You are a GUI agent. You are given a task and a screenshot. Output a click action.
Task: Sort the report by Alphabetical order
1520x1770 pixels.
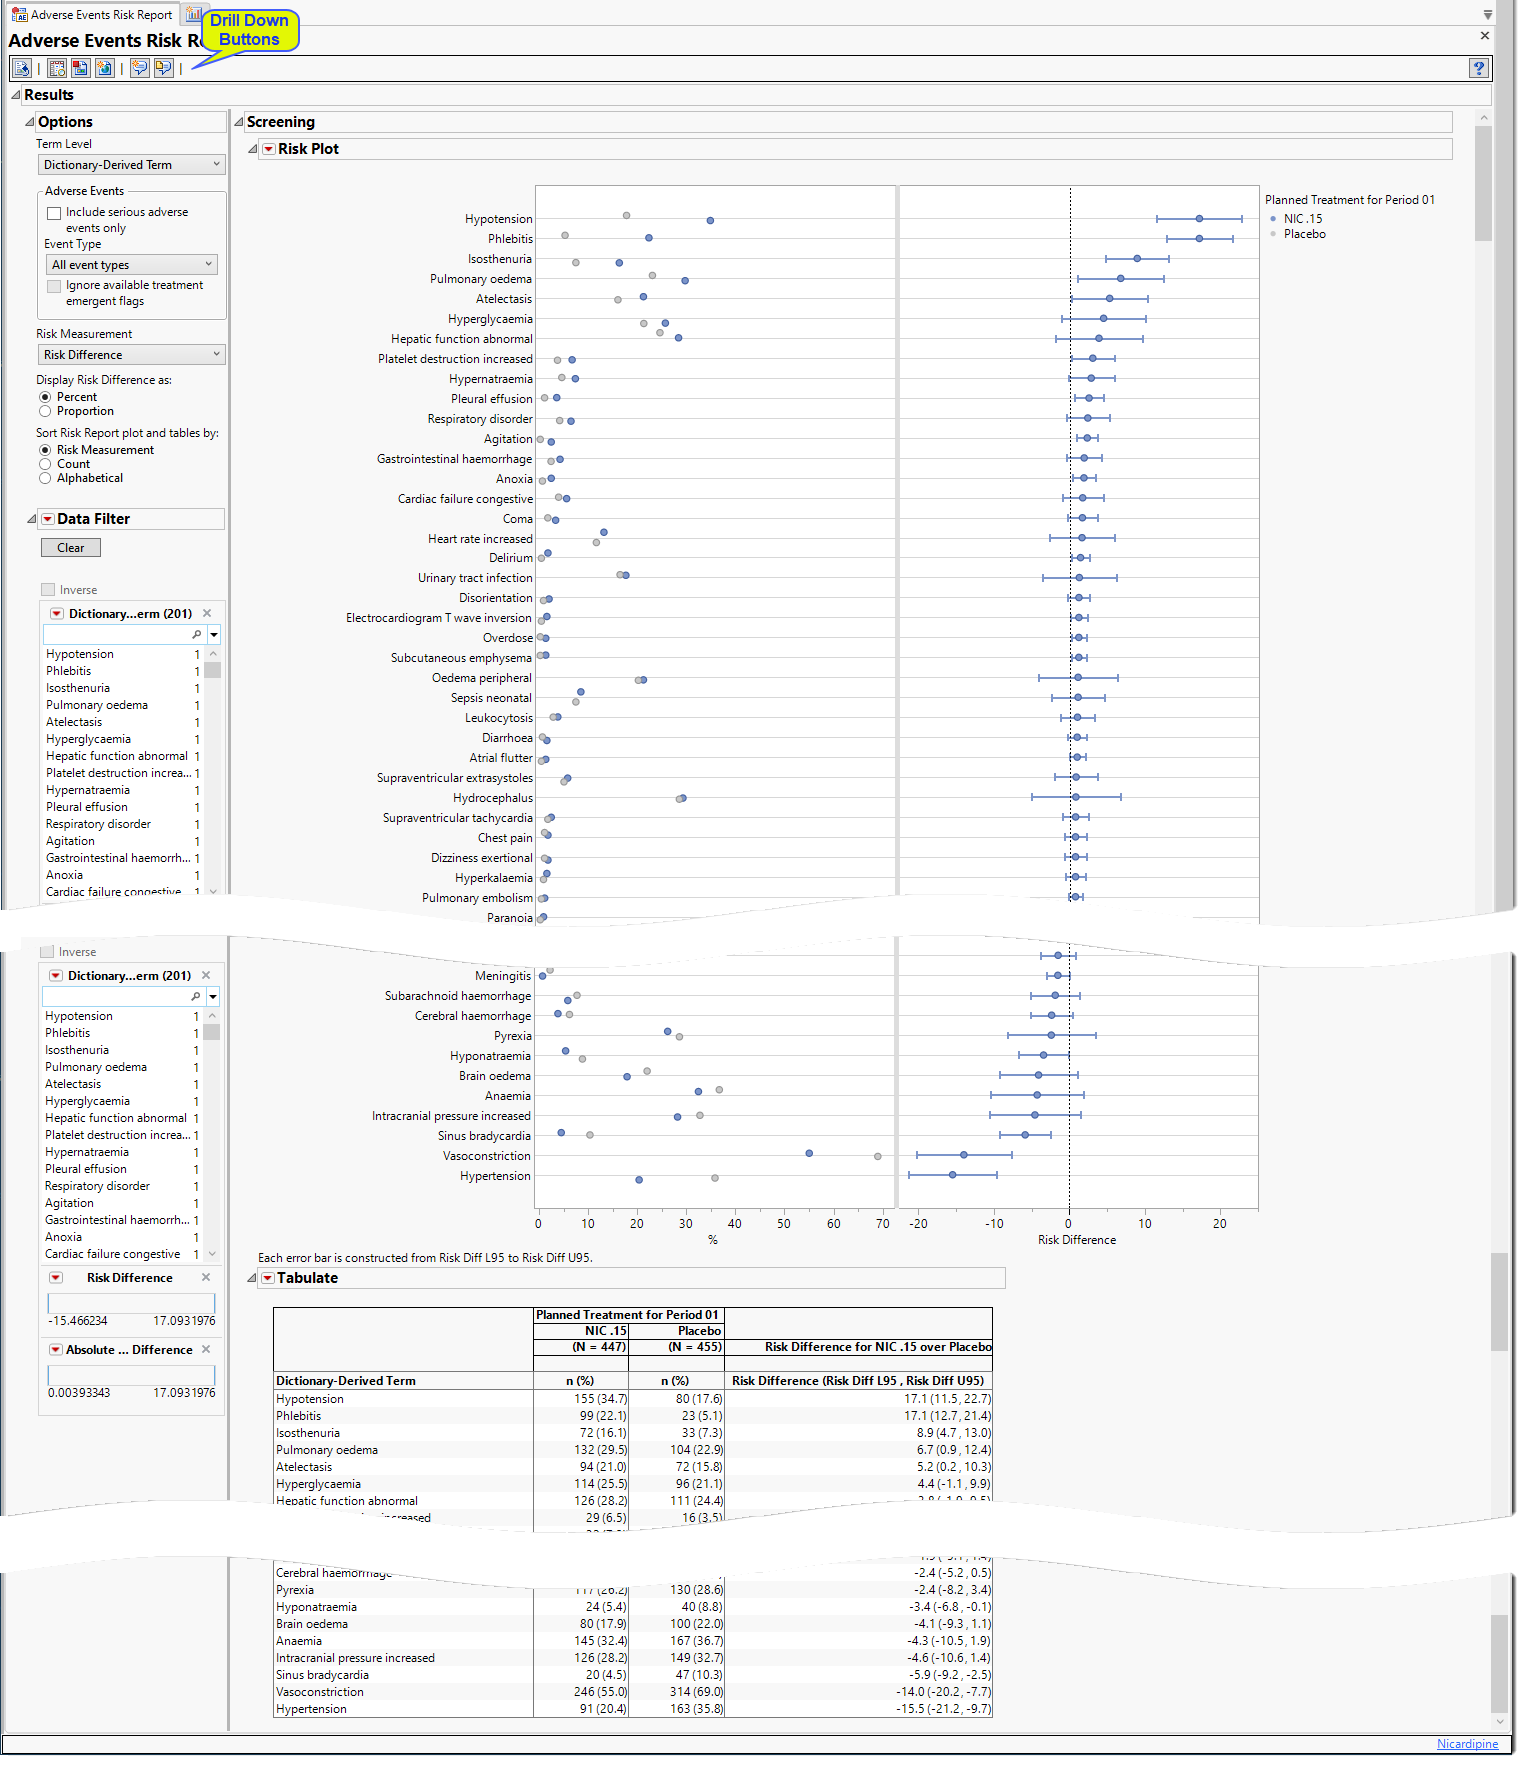point(45,478)
